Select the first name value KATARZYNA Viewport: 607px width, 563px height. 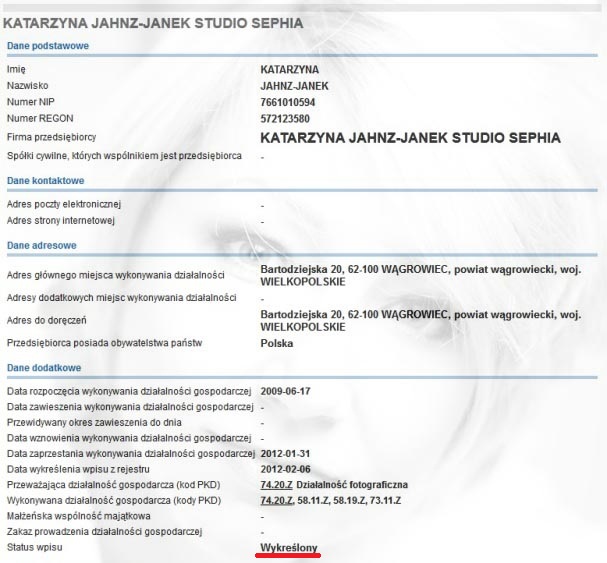point(290,70)
